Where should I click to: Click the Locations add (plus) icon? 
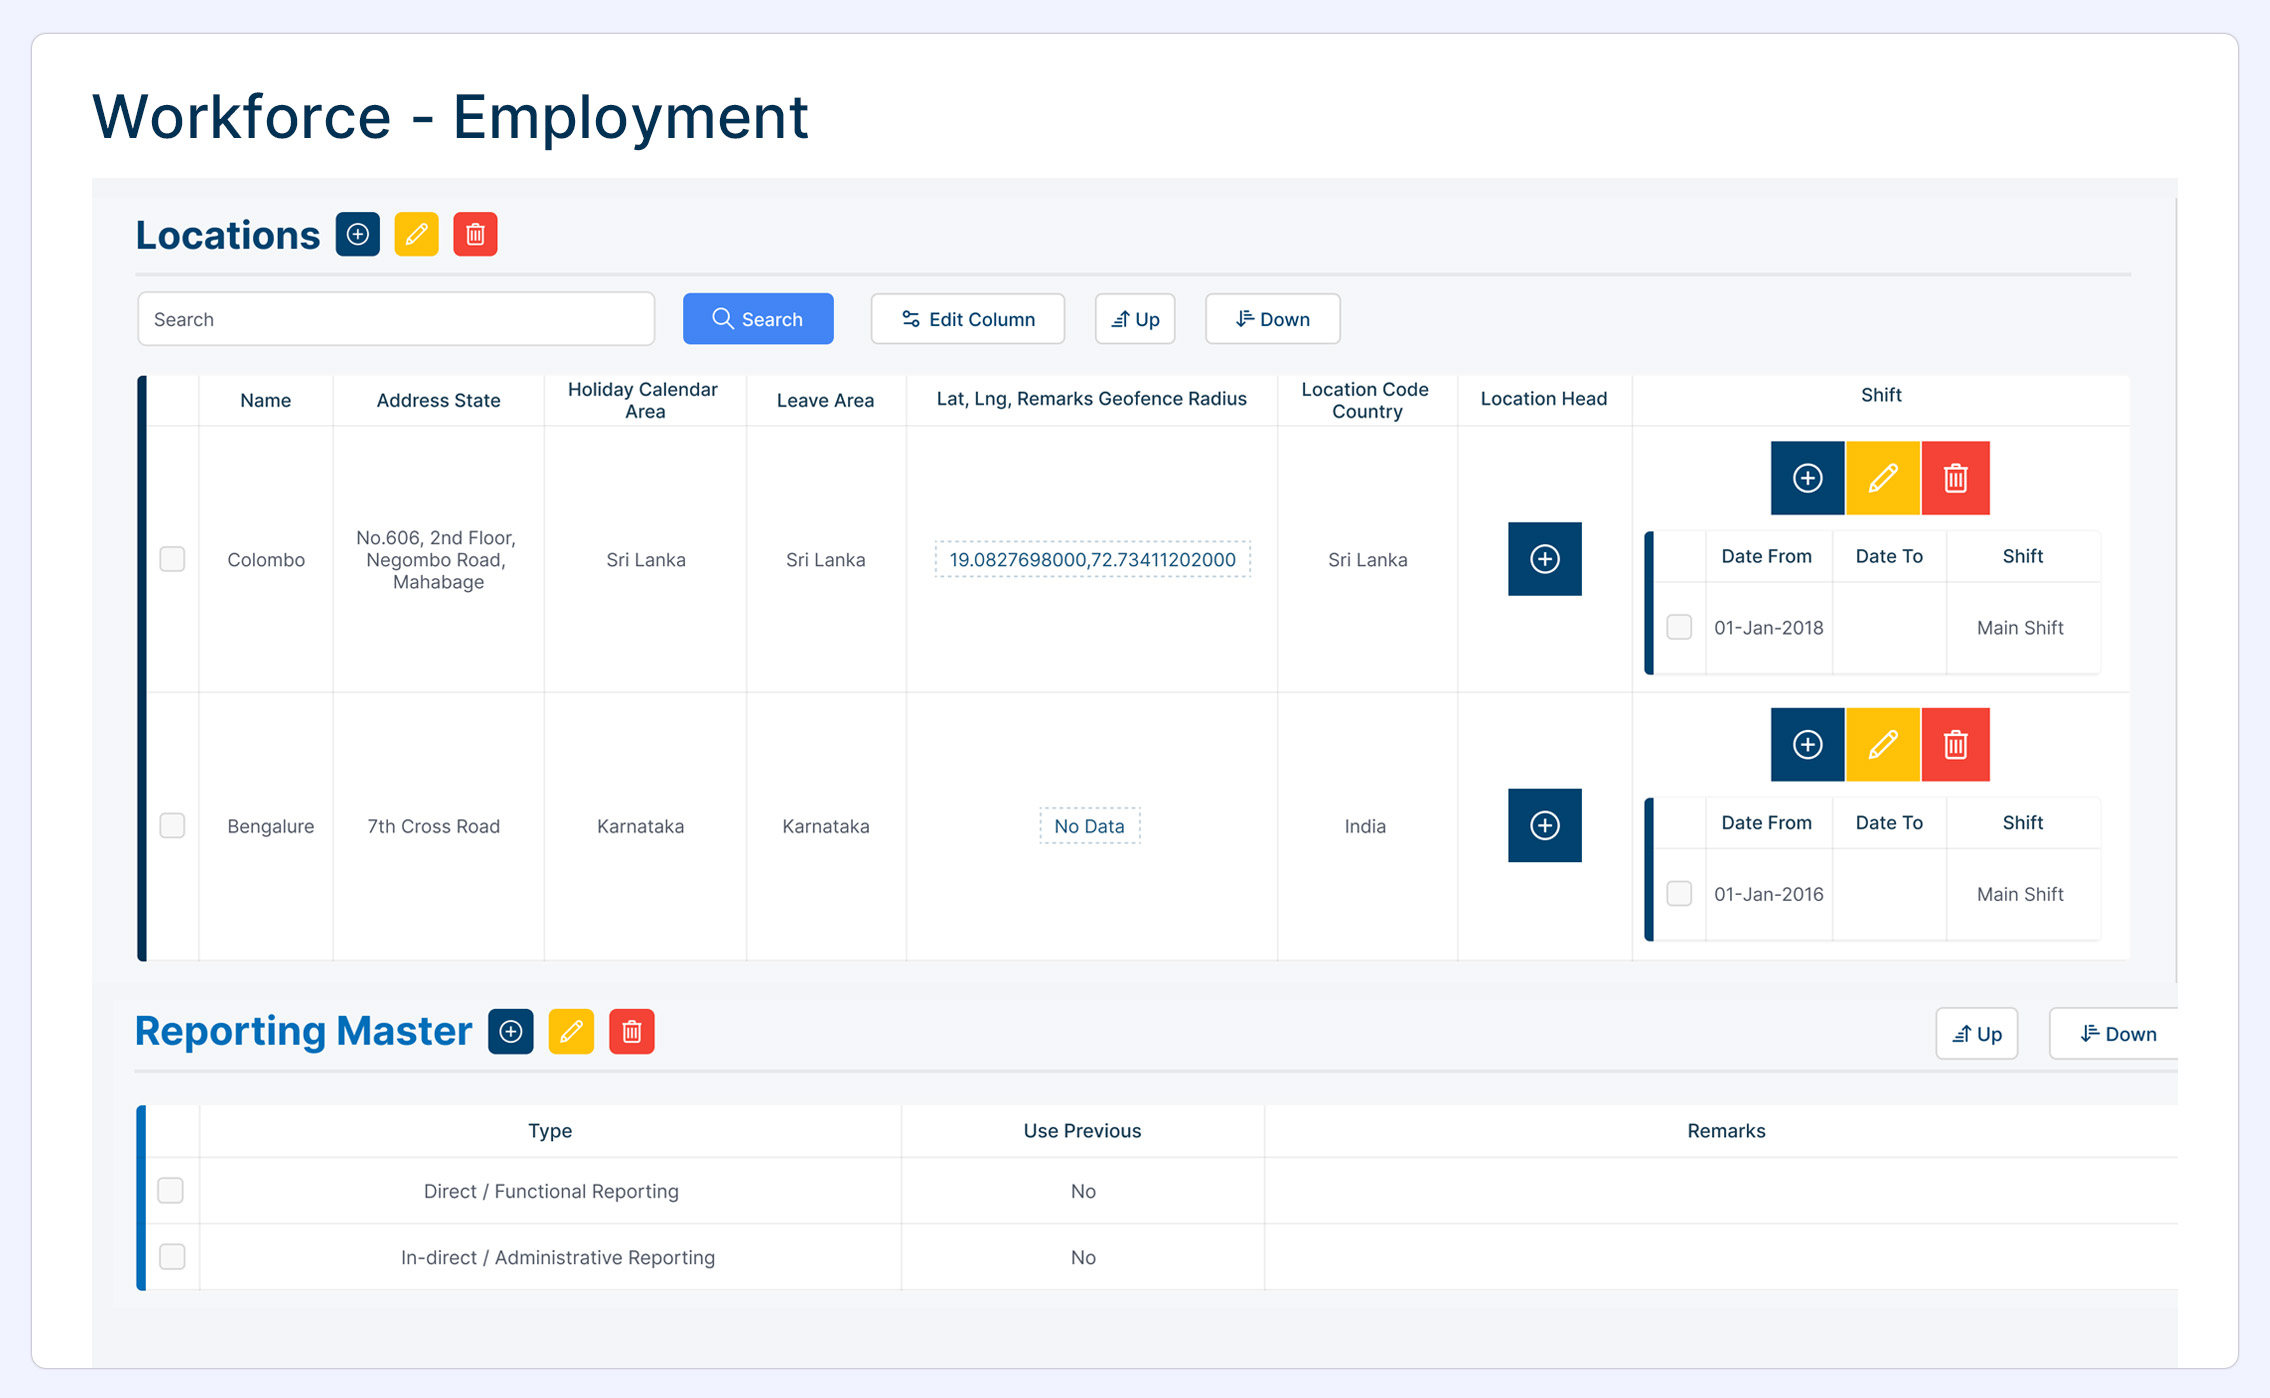click(357, 235)
